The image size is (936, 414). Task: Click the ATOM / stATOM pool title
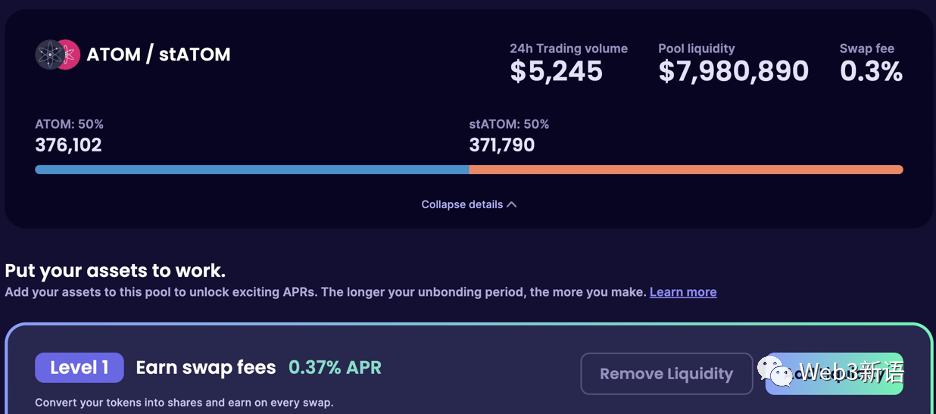pos(158,54)
